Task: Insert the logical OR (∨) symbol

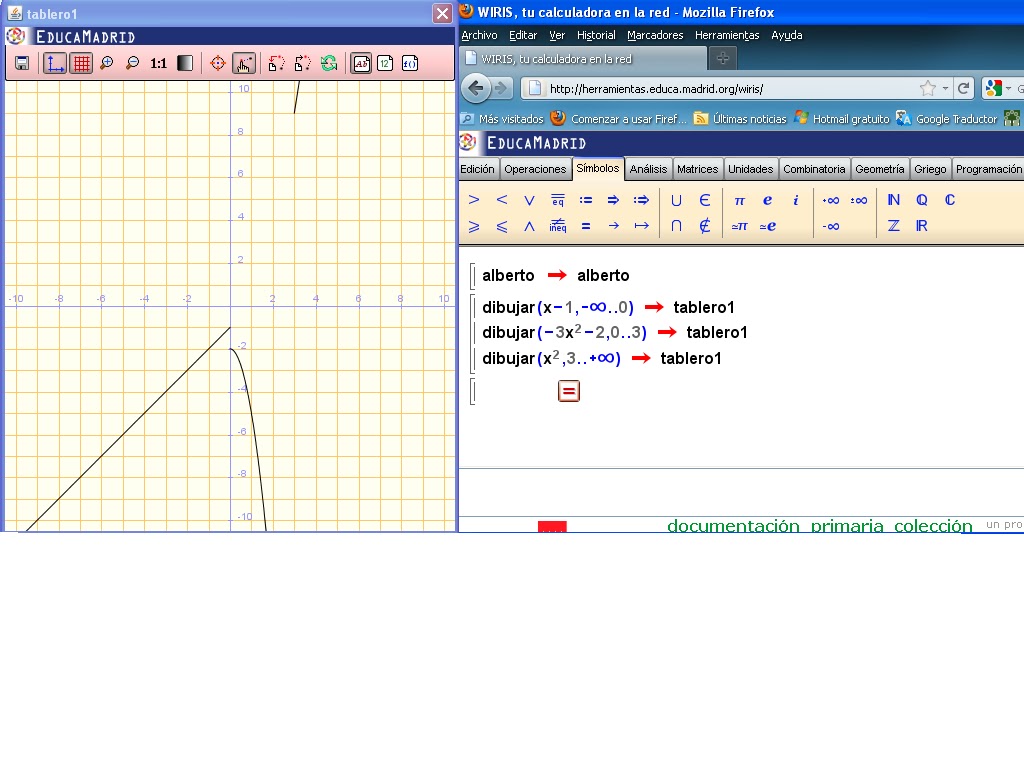Action: click(529, 200)
